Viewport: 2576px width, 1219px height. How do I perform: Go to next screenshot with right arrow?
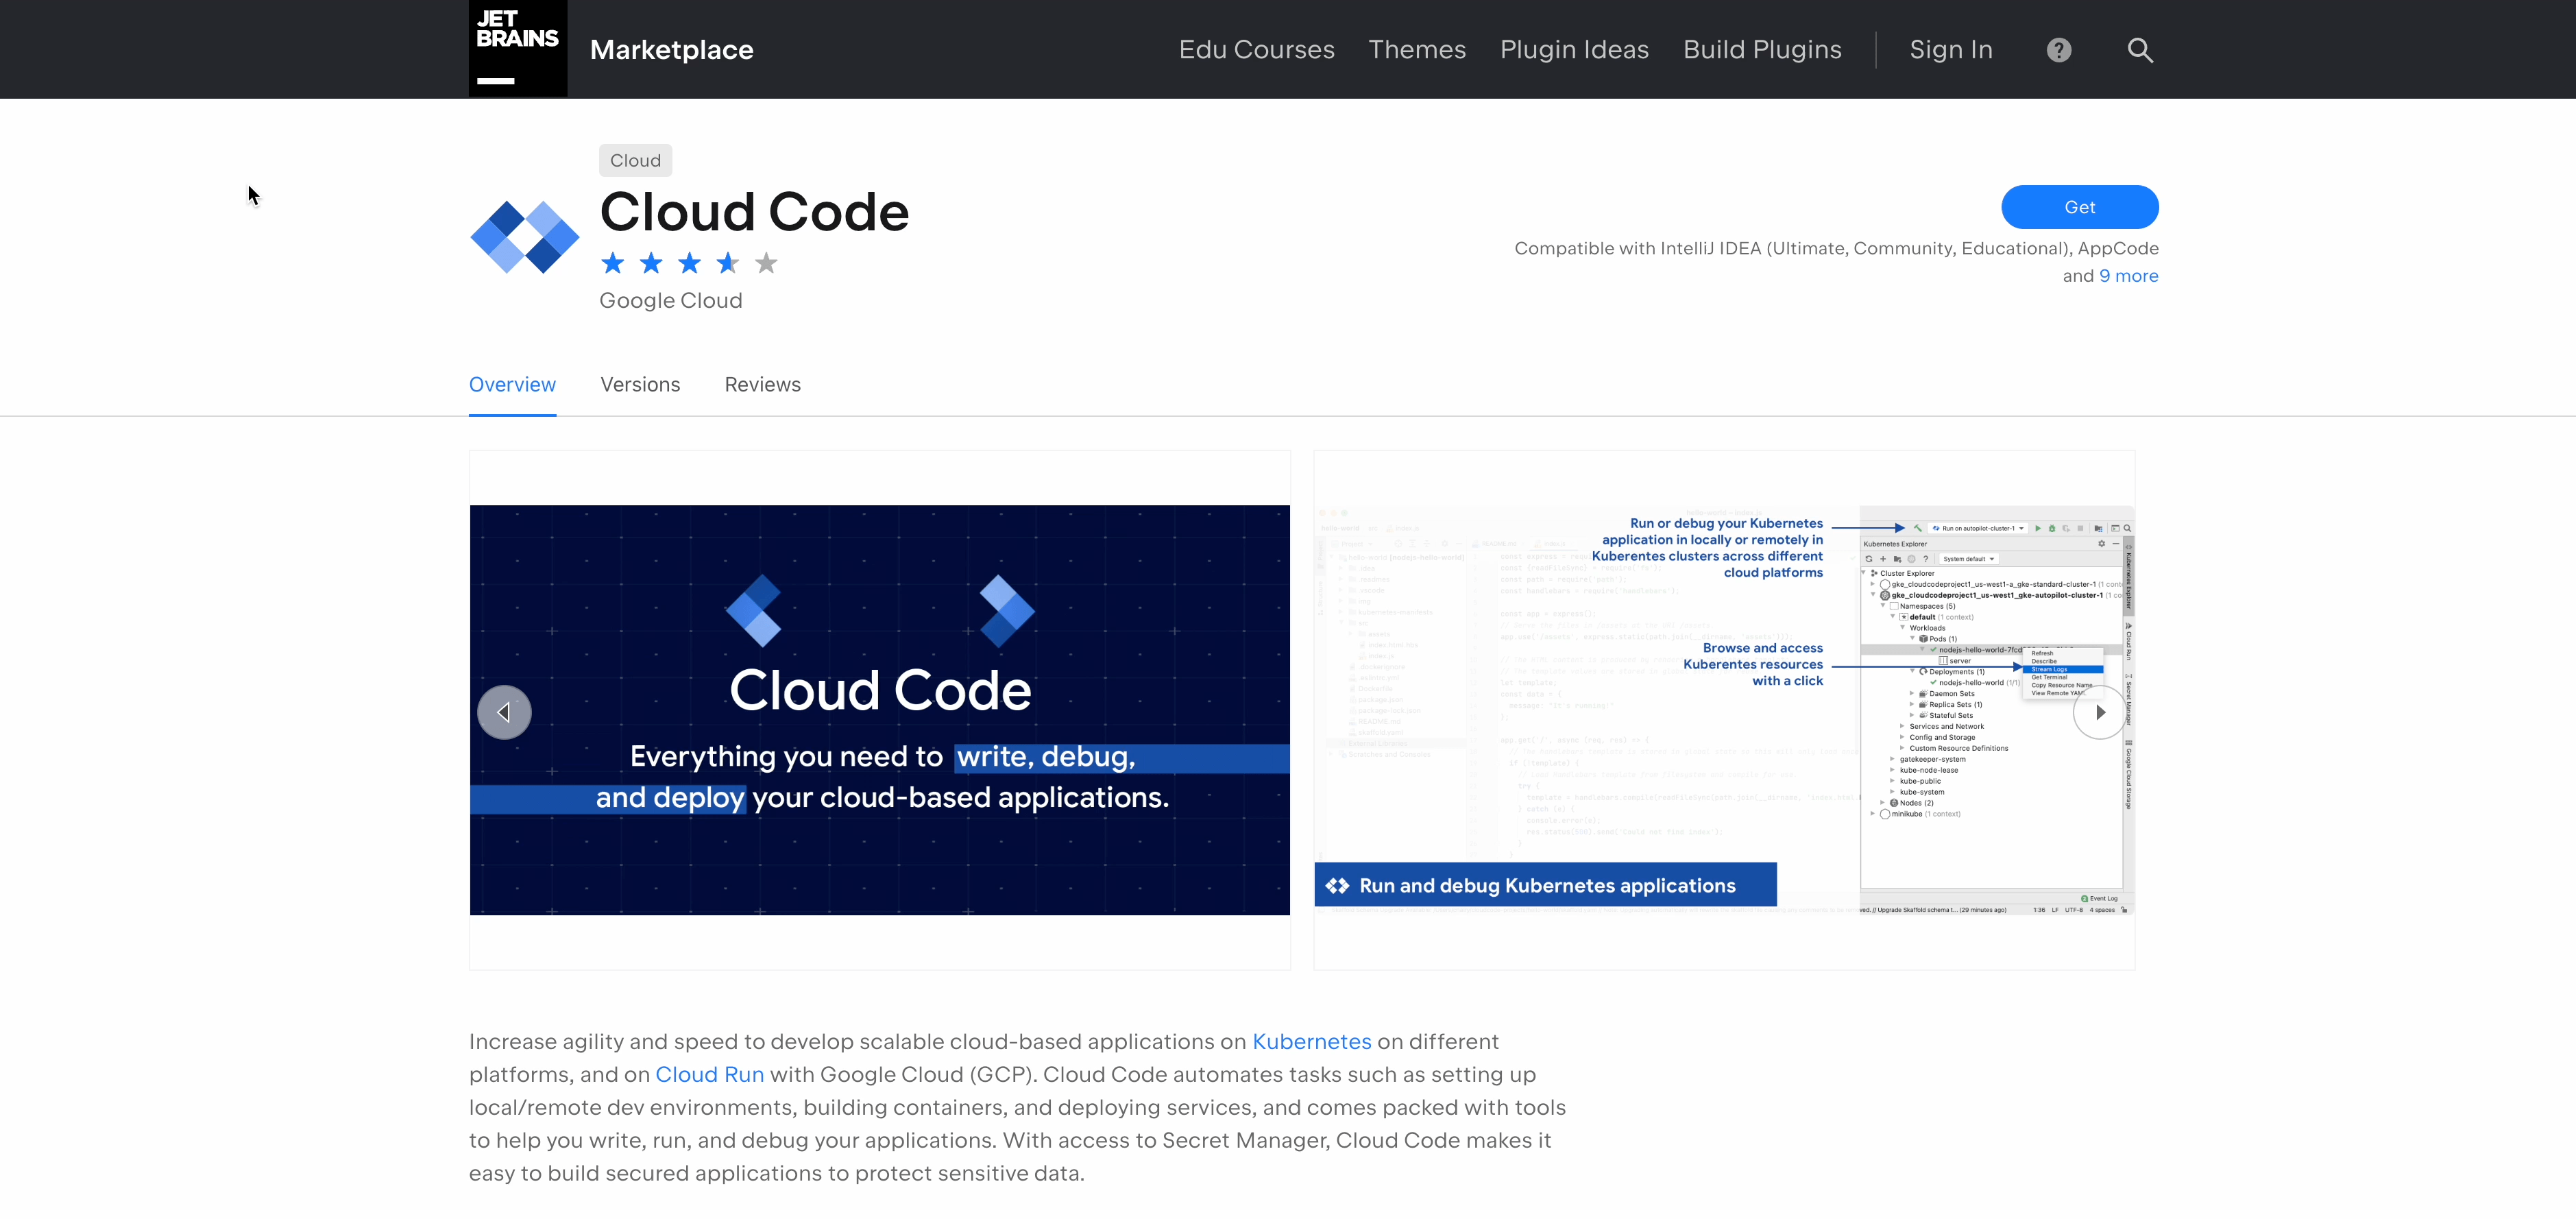[2099, 712]
